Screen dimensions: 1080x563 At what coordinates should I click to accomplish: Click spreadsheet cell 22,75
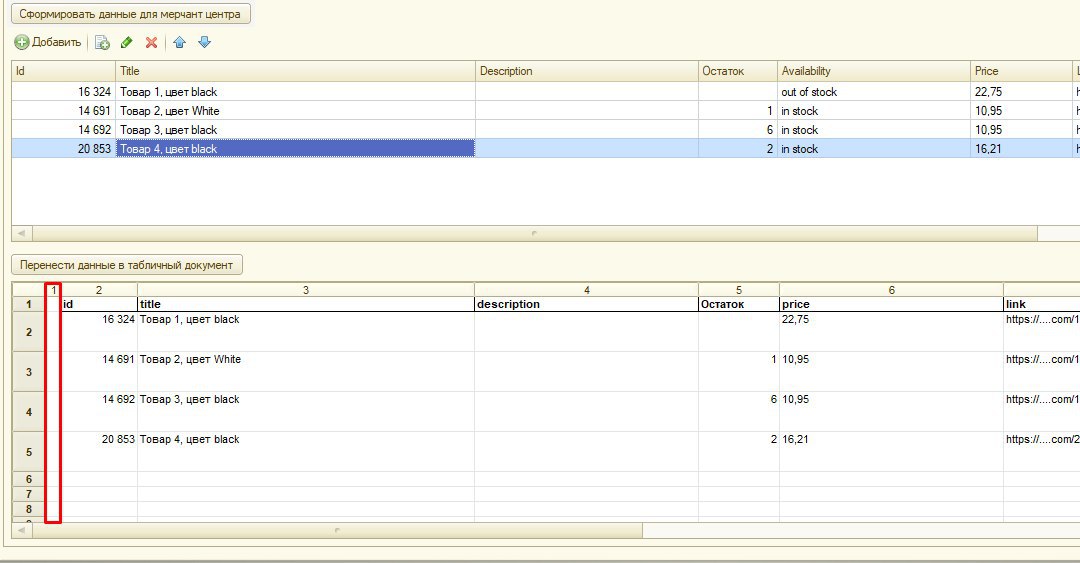tap(891, 332)
